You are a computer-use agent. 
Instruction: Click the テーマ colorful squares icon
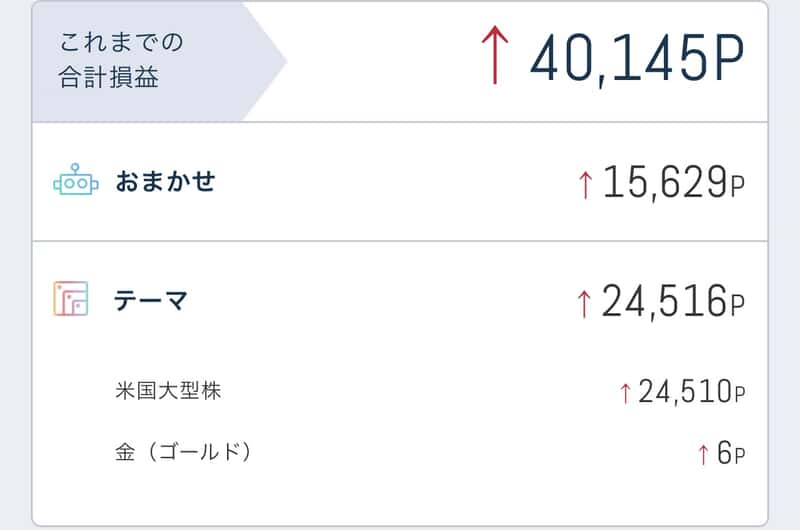pyautogui.click(x=71, y=299)
